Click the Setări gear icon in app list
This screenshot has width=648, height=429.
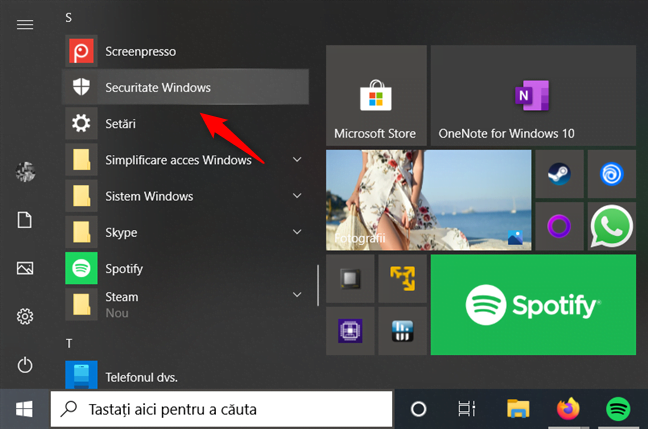(x=81, y=123)
